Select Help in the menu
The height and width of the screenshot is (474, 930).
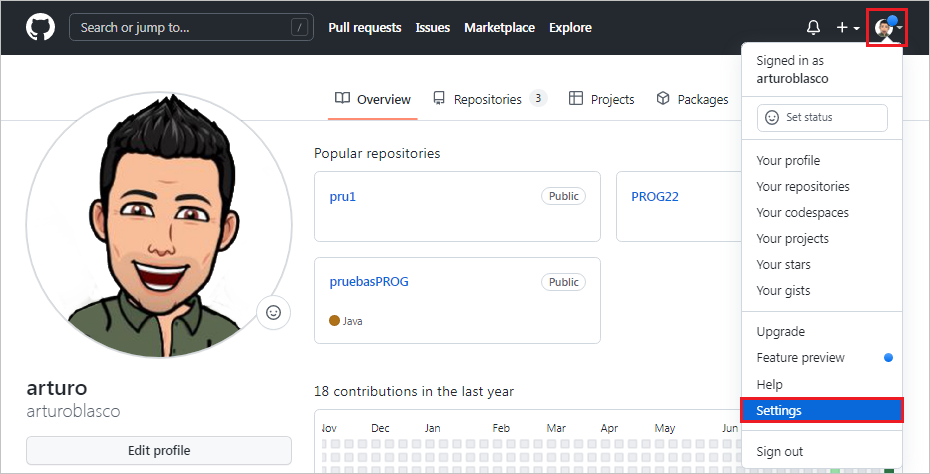point(822,384)
